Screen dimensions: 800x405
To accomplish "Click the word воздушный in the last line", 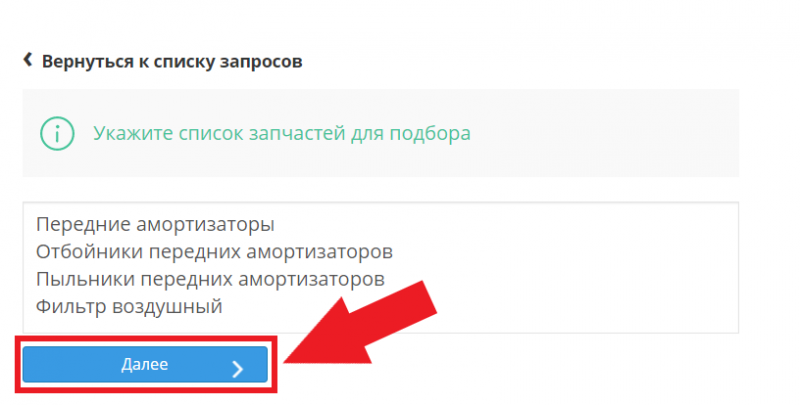I will 167,307.
